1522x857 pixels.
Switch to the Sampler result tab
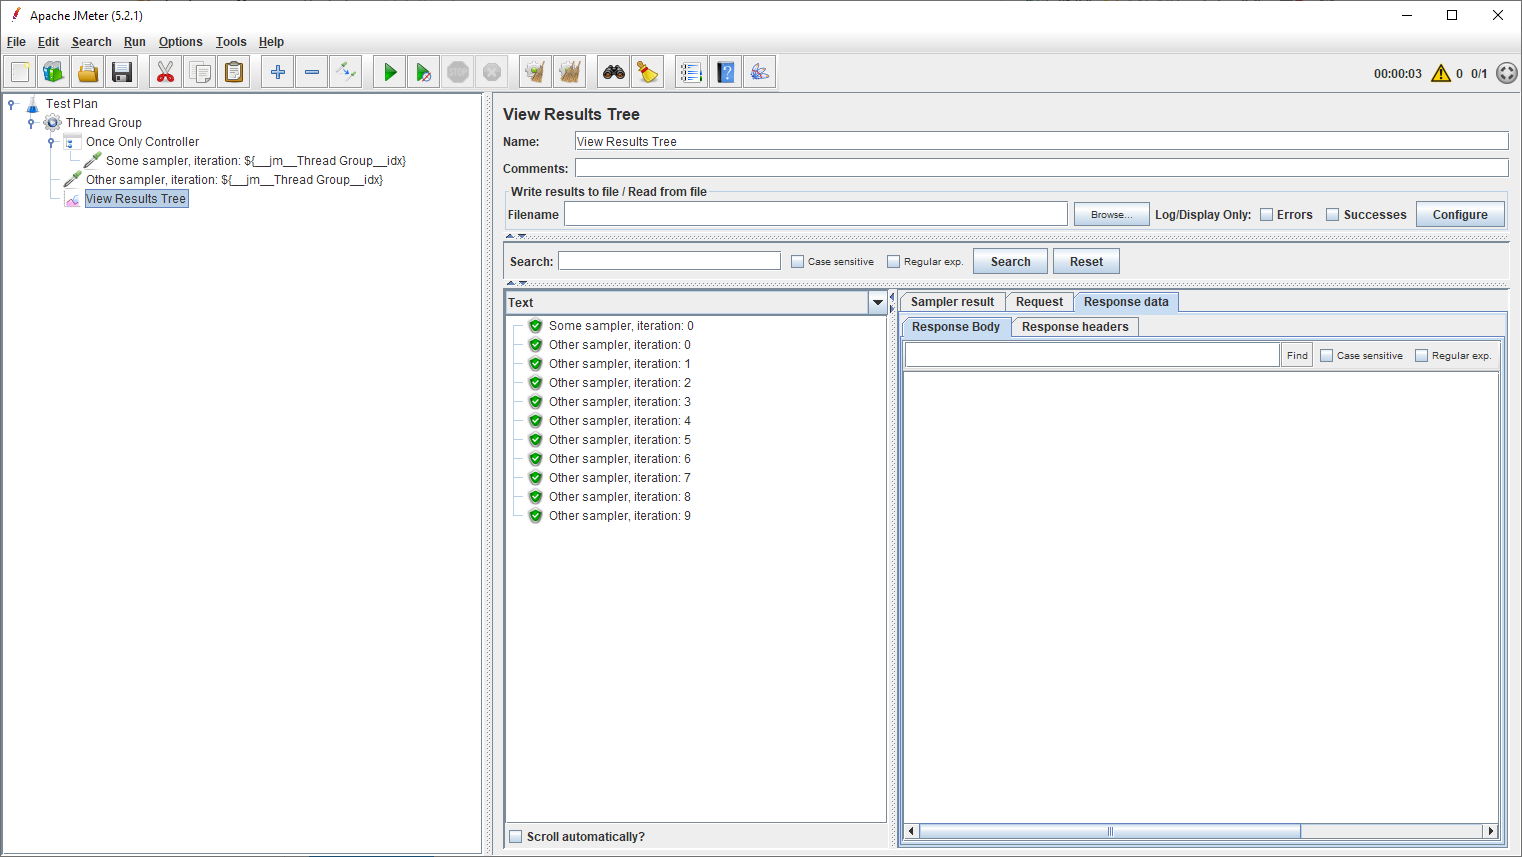[952, 302]
